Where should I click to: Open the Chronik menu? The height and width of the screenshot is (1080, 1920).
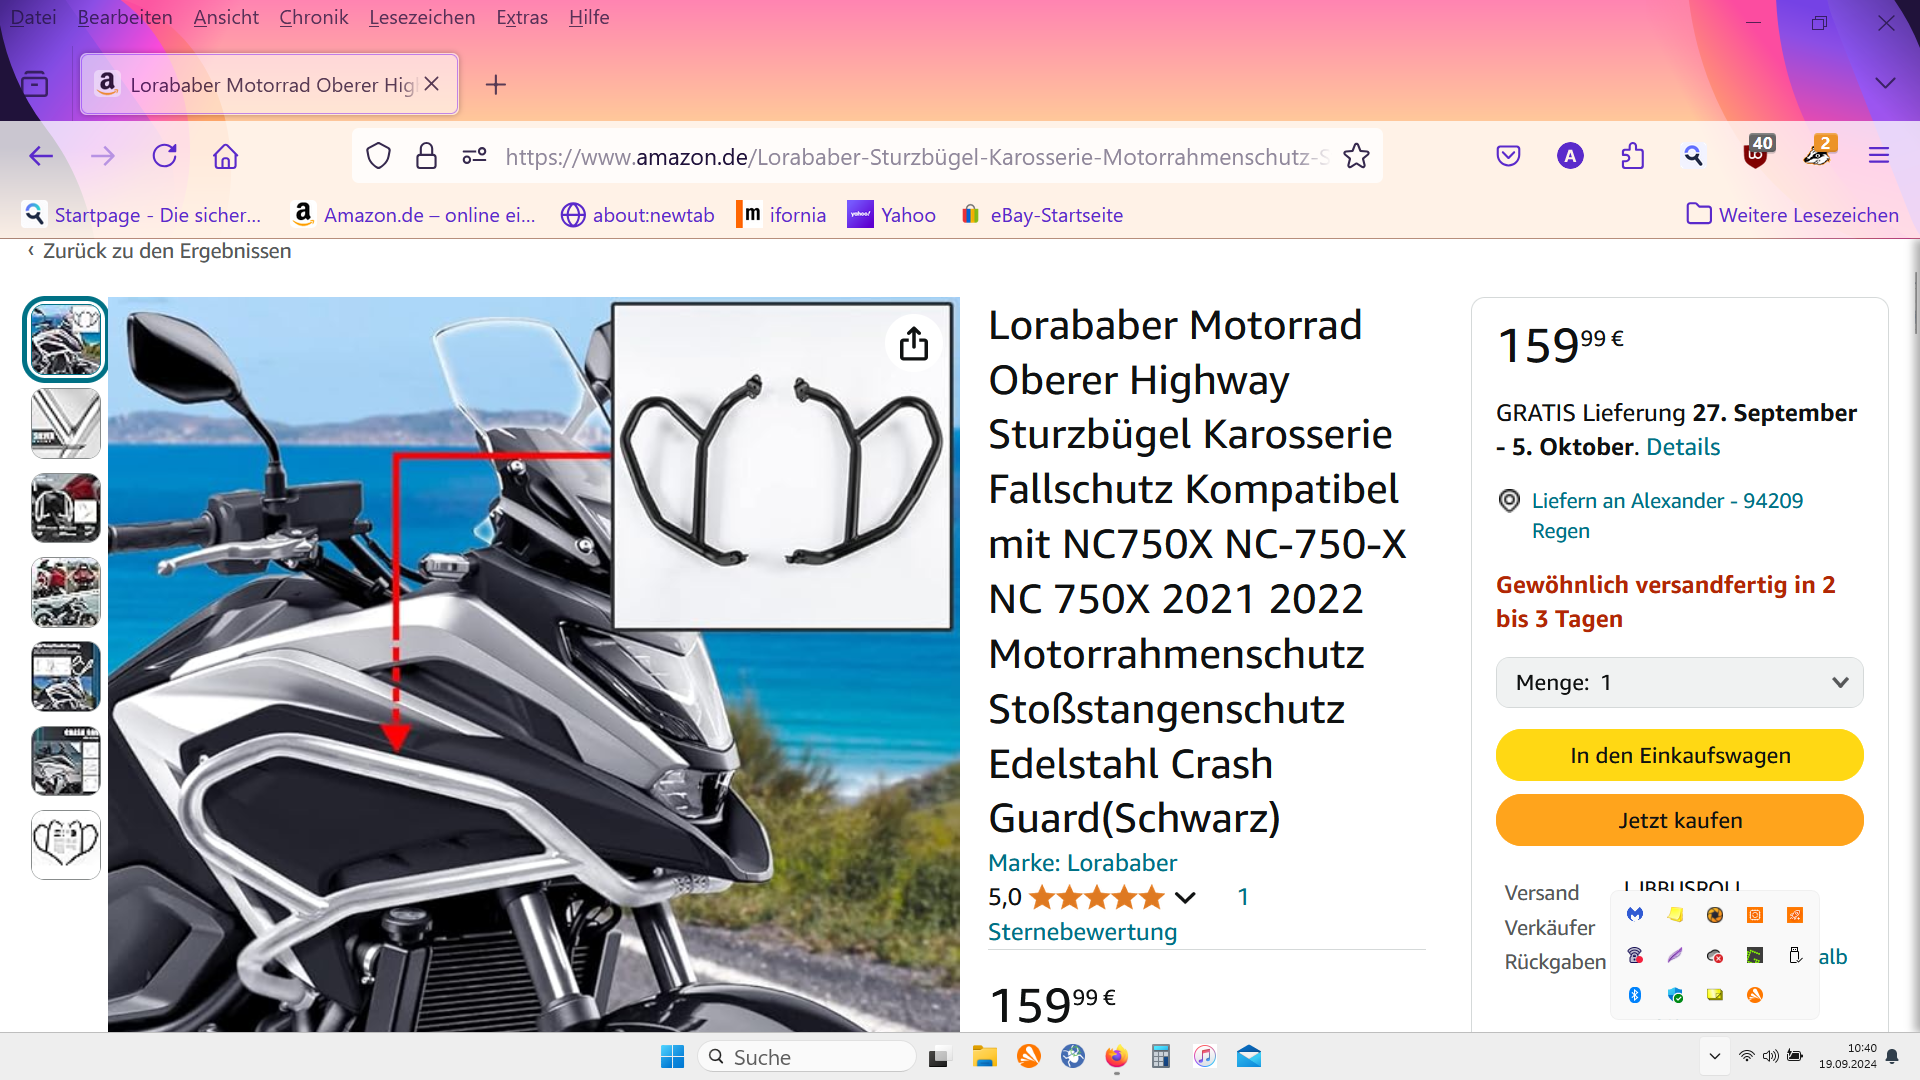(x=314, y=17)
